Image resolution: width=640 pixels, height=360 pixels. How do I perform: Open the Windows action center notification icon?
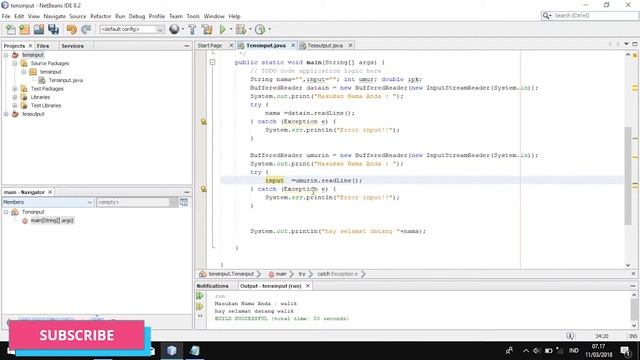625,351
